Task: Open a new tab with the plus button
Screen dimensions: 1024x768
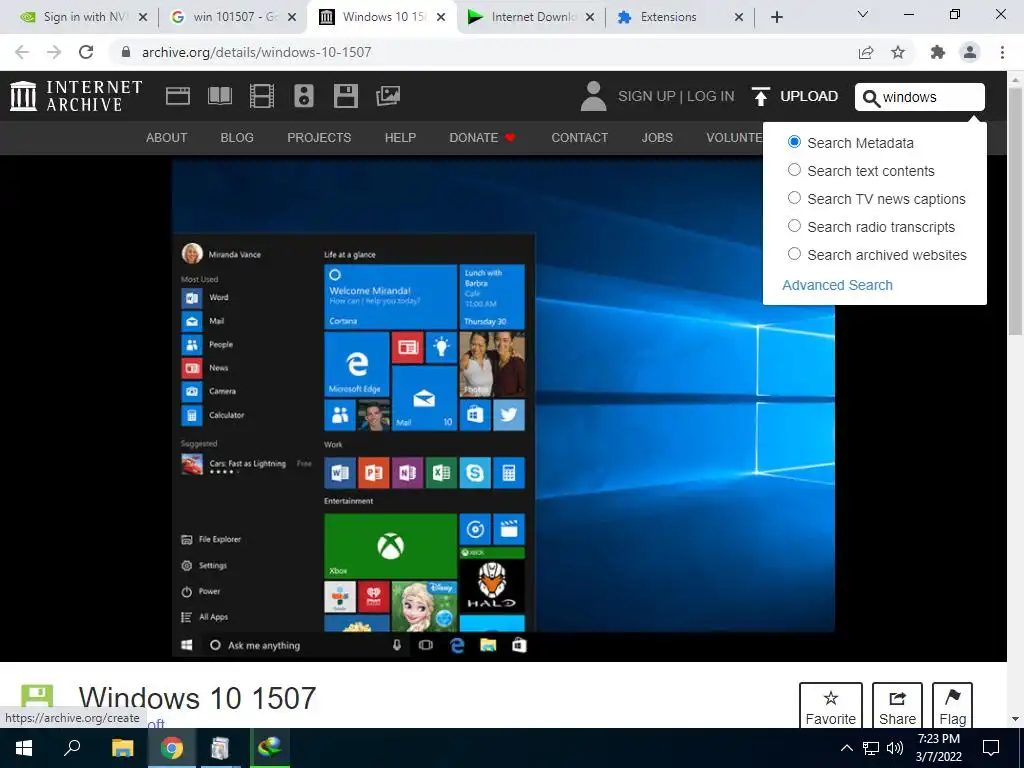Action: tap(776, 17)
